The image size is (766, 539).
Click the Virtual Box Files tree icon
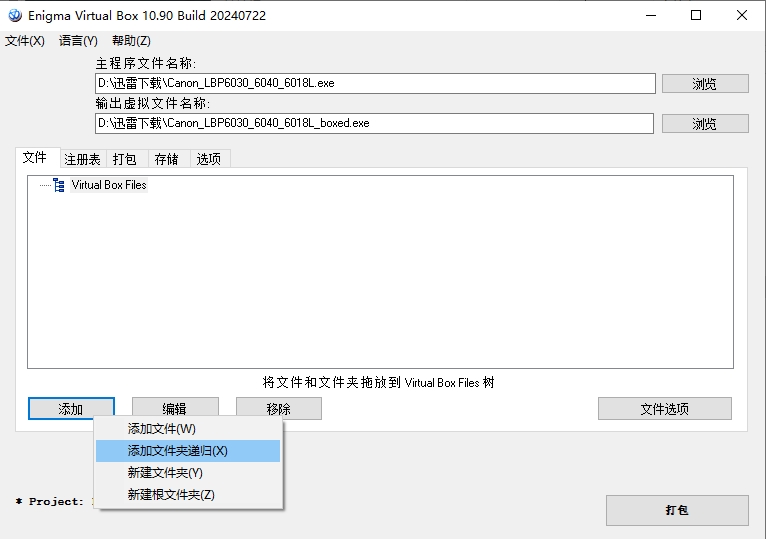59,185
